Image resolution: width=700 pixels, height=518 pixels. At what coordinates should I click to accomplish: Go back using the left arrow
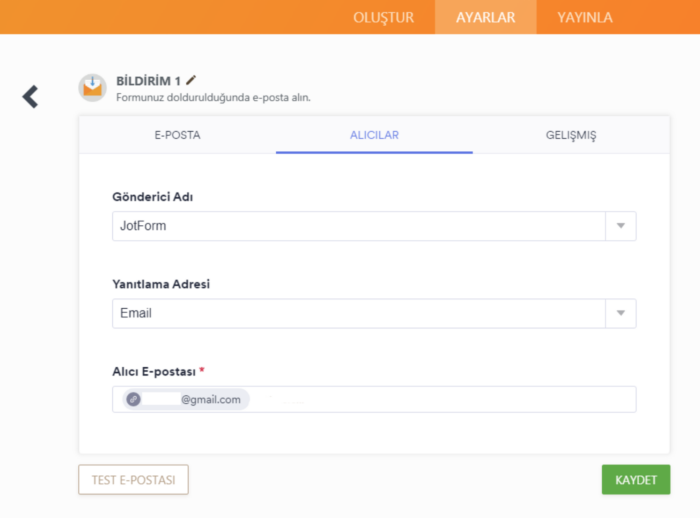pos(30,96)
